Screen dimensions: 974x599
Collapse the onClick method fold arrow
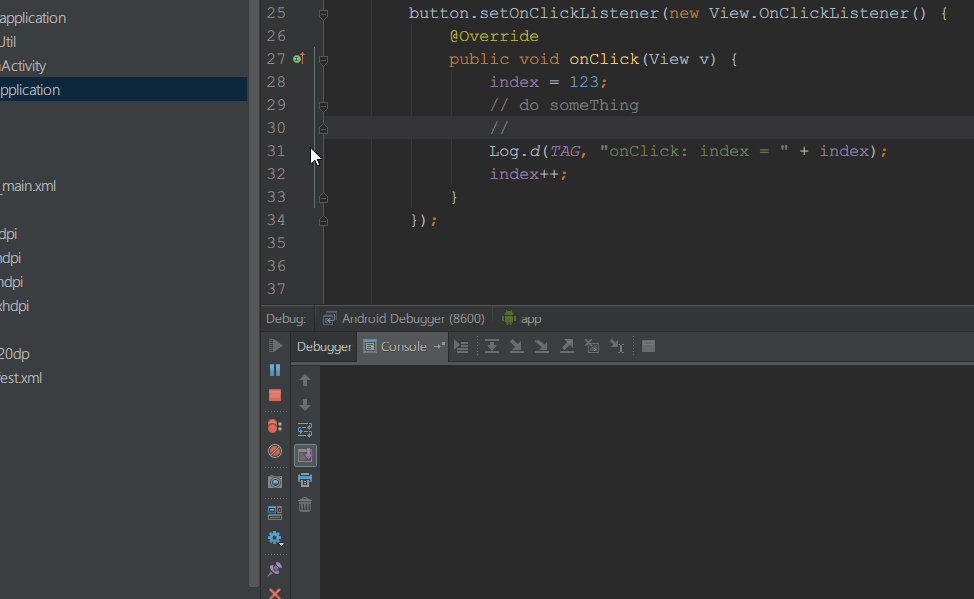click(x=322, y=59)
